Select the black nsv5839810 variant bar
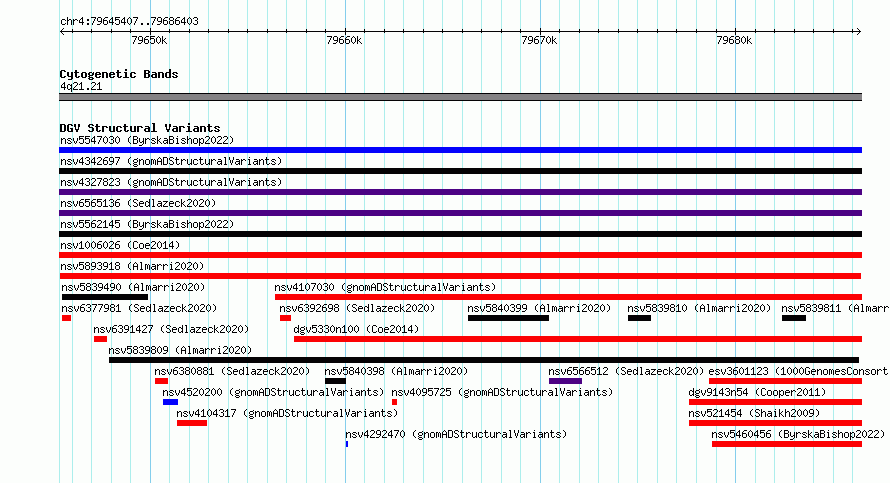890x483 pixels. tap(640, 318)
